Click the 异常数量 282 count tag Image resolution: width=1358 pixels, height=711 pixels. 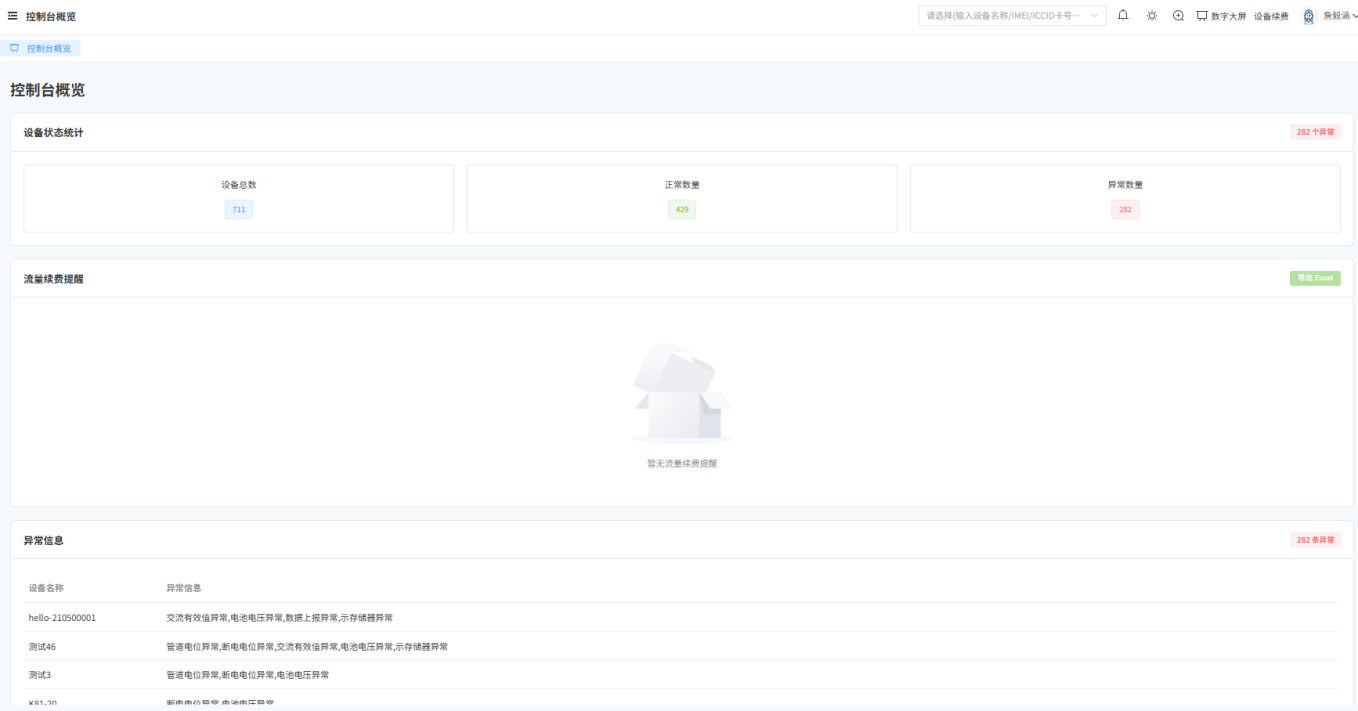[x=1125, y=209]
